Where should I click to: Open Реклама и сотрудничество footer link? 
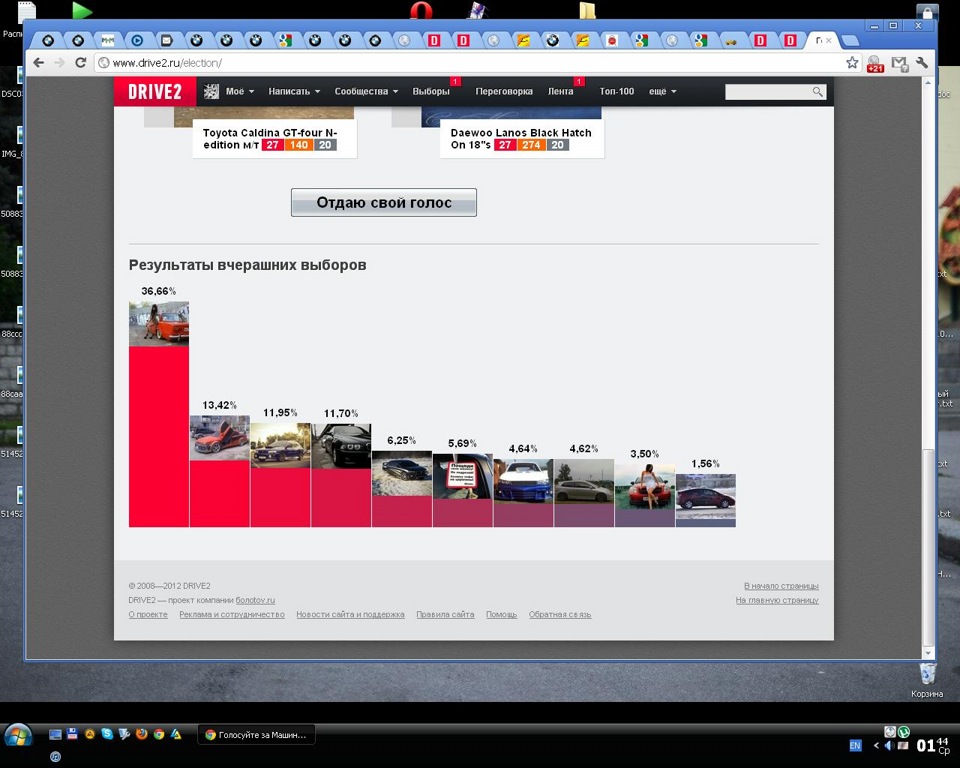(x=232, y=614)
